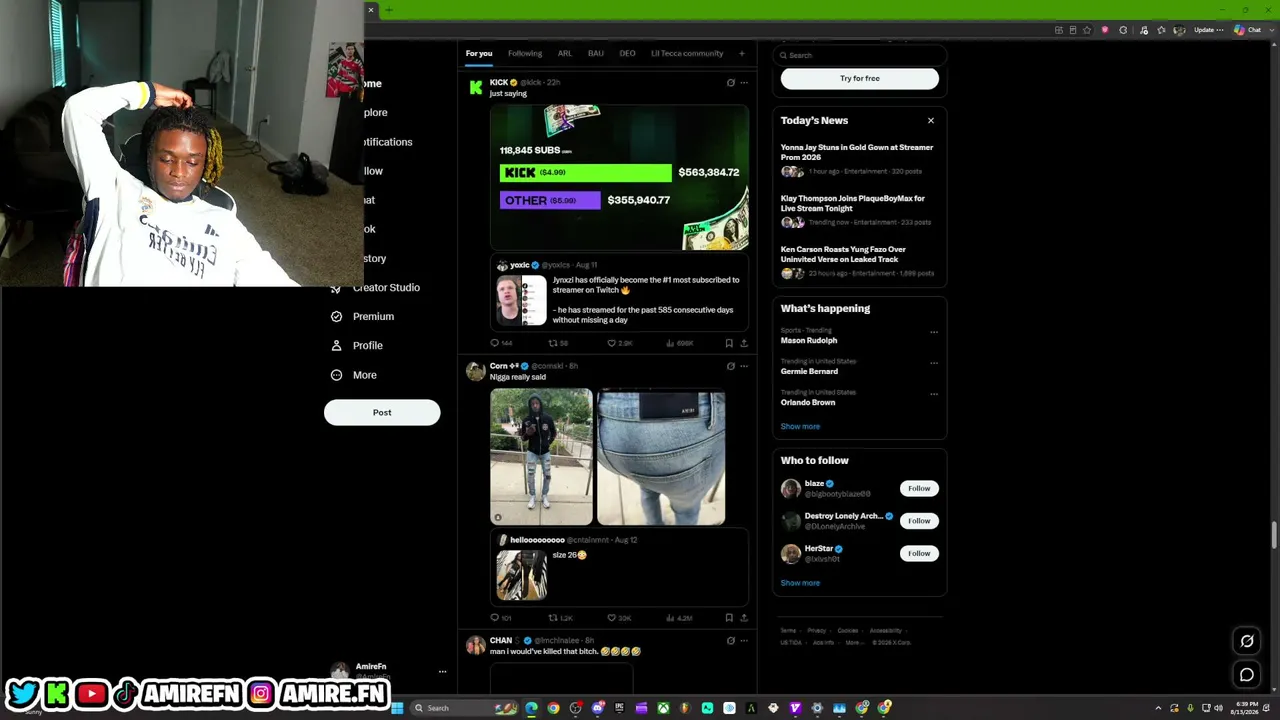1280x720 pixels.
Task: Click KICK account avatar
Action: click(x=476, y=88)
